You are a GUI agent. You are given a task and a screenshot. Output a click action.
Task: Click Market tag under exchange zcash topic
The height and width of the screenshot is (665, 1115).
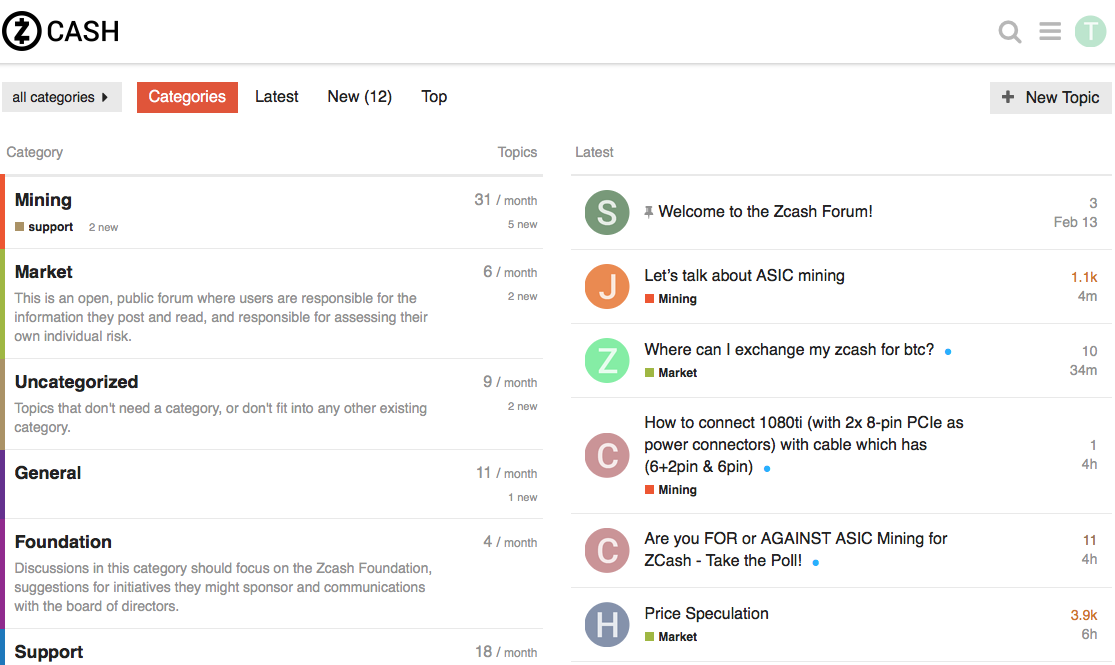(x=671, y=373)
